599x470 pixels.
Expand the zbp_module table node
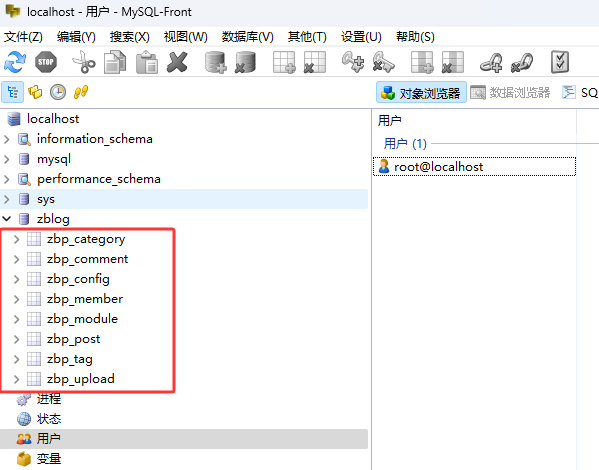[16, 319]
